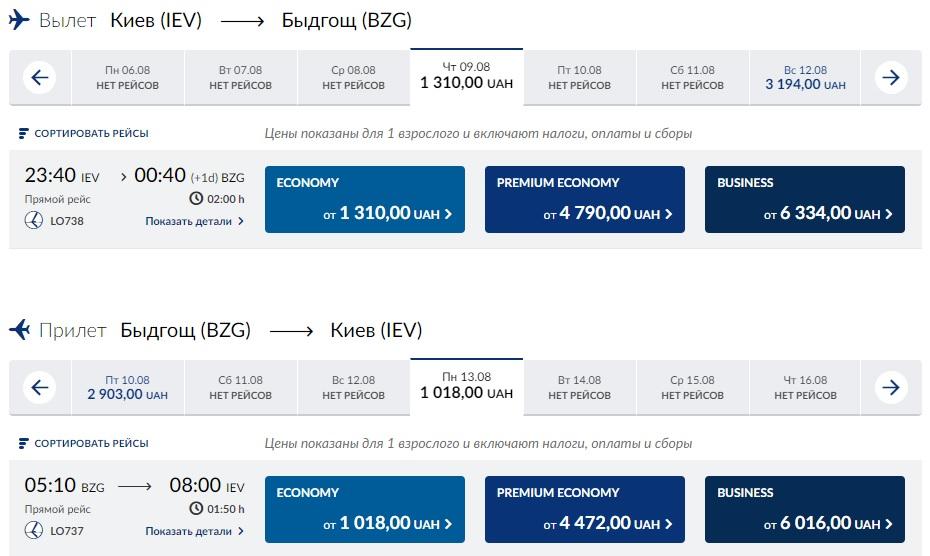
Task: Expand details for flight LO737
Action: click(195, 531)
